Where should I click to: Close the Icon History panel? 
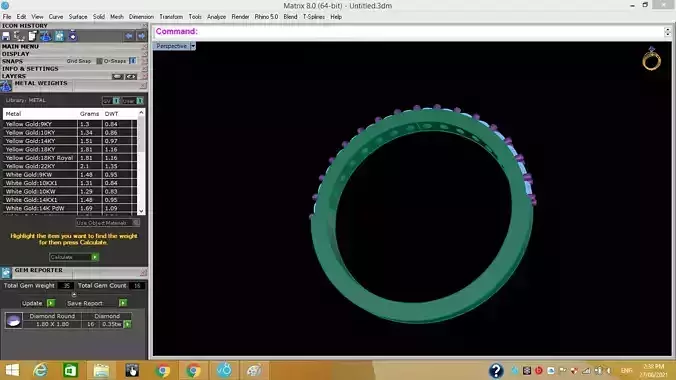(144, 26)
